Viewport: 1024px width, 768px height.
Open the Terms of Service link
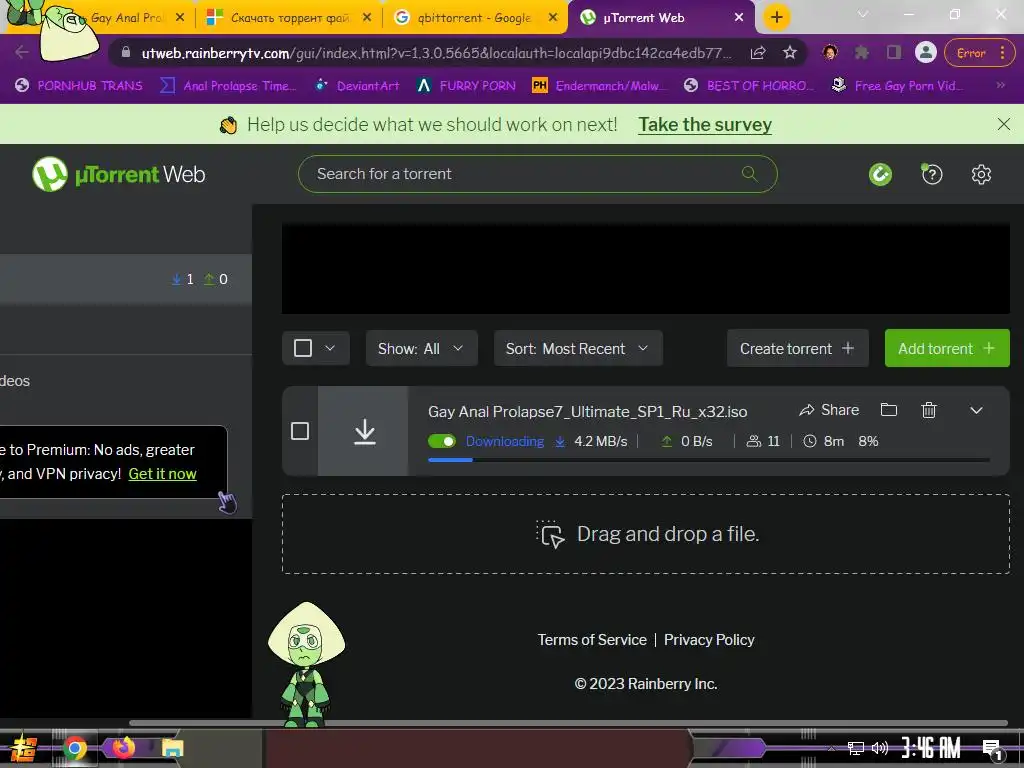coord(592,639)
